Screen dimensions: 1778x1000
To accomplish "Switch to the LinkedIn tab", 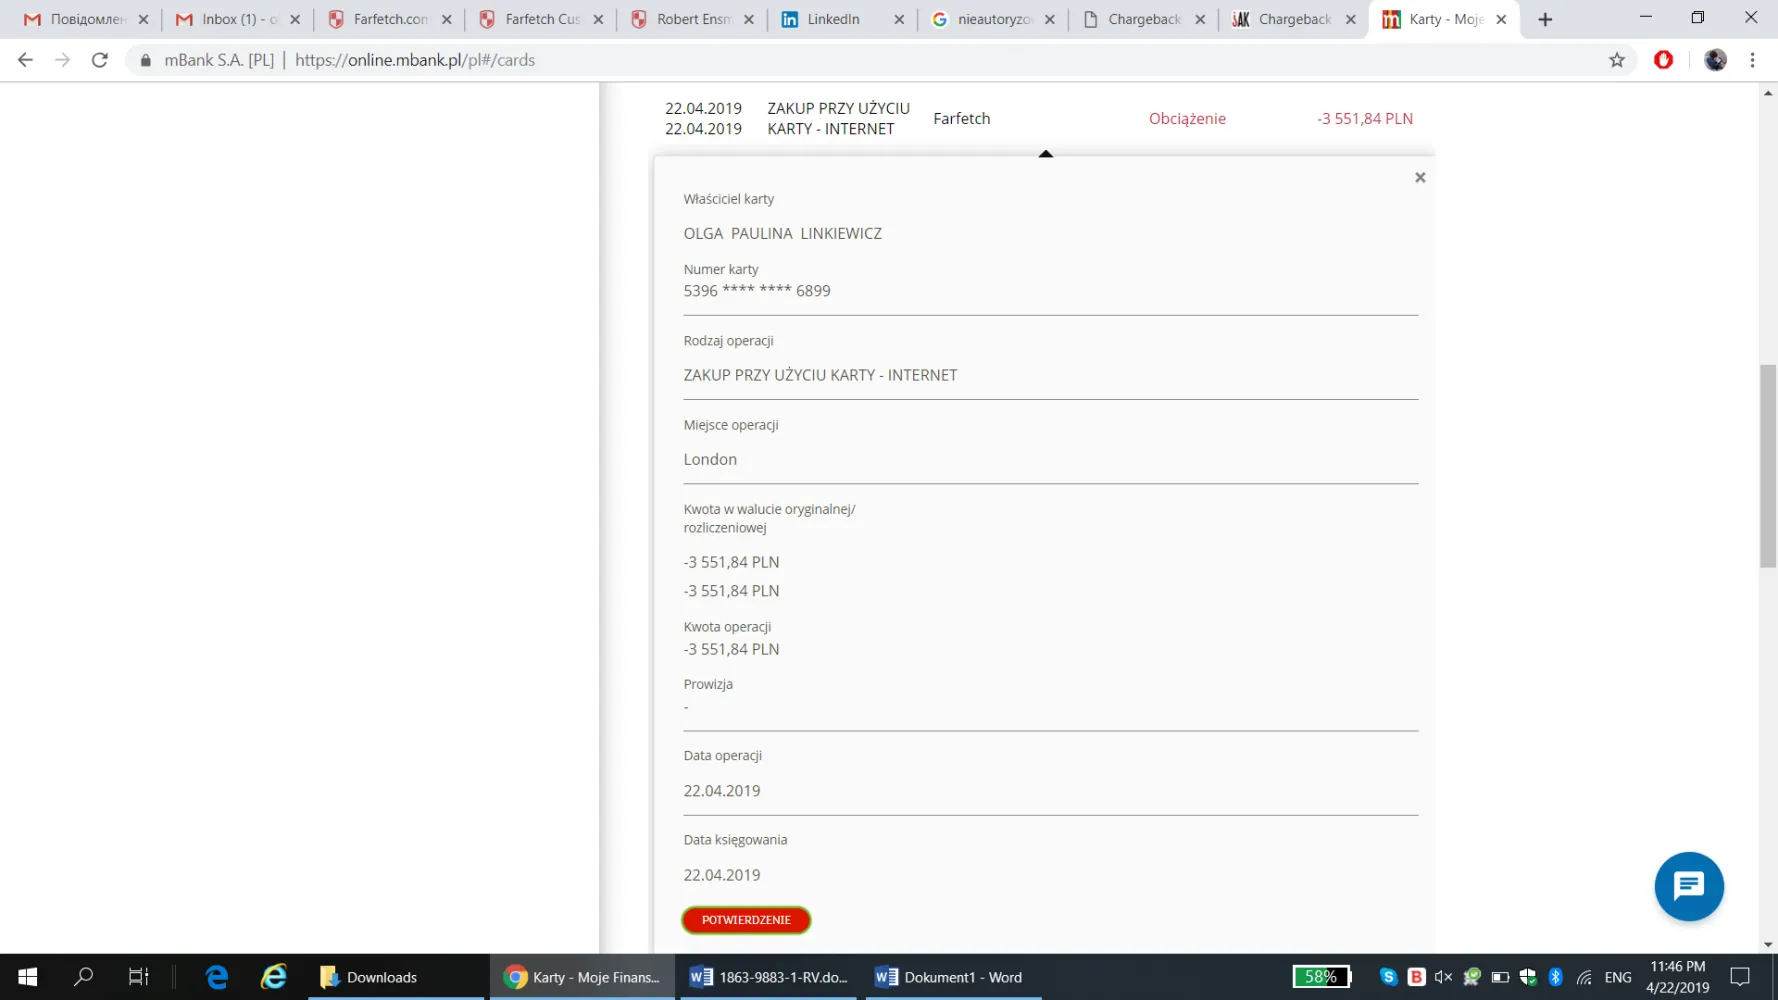I will coord(833,19).
